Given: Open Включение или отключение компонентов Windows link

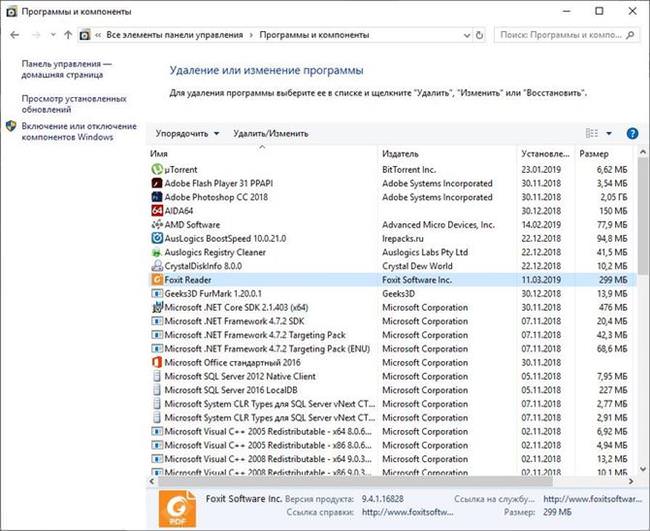Looking at the screenshot, I should point(79,131).
